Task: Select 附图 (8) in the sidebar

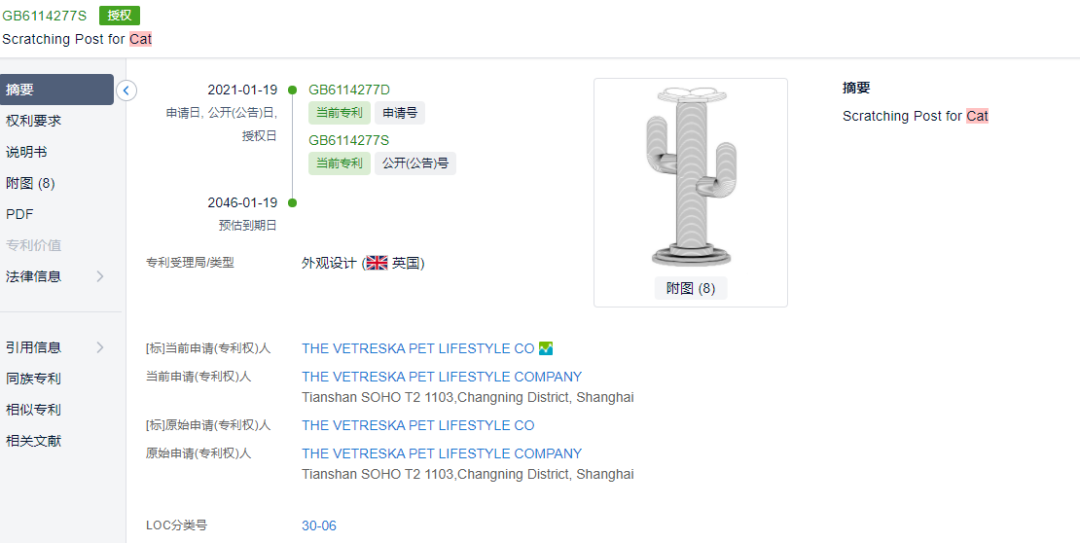Action: click(x=30, y=183)
